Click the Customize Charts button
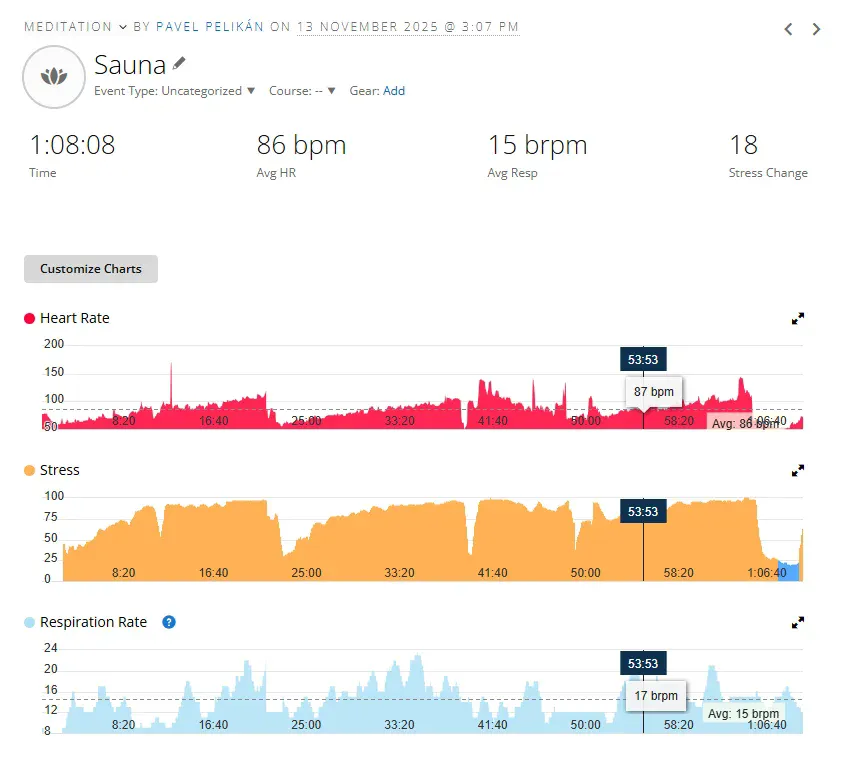 pos(91,269)
